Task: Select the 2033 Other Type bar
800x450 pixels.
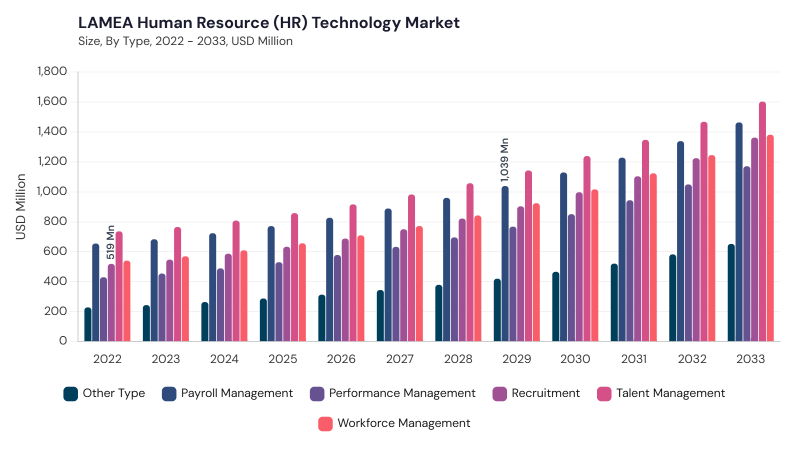Action: click(731, 293)
